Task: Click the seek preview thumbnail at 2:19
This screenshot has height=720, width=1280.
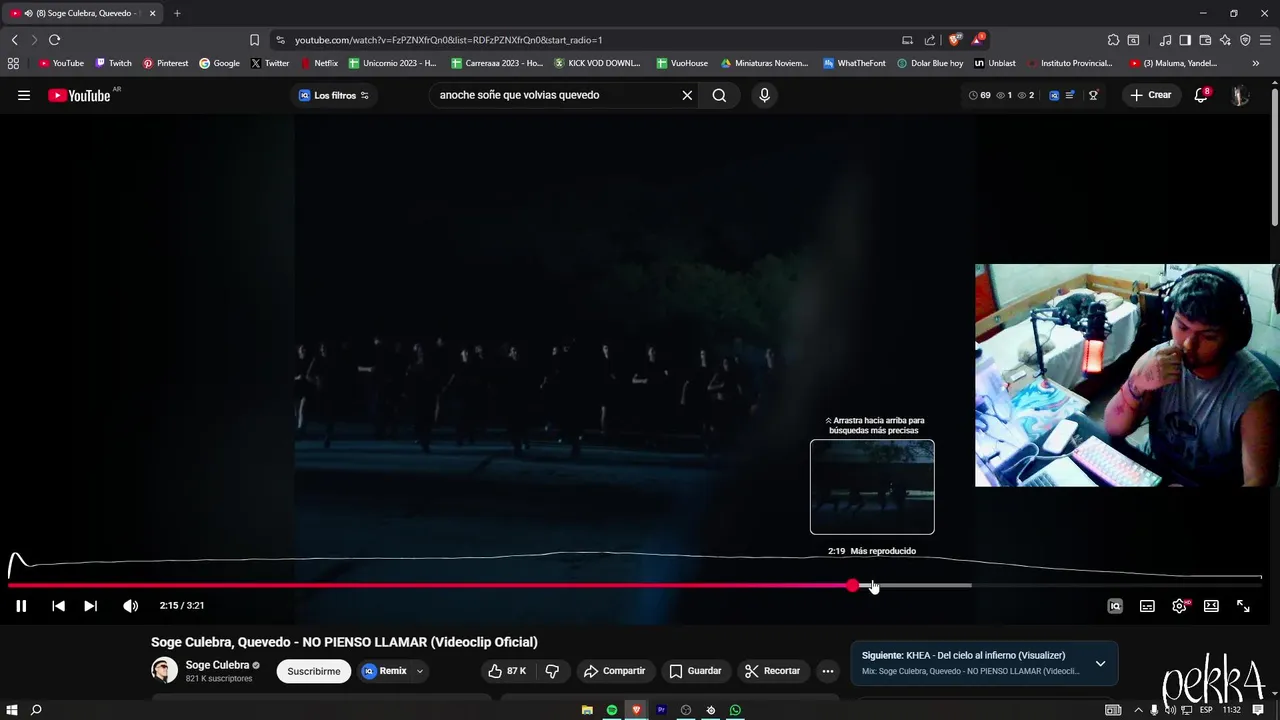Action: point(872,487)
